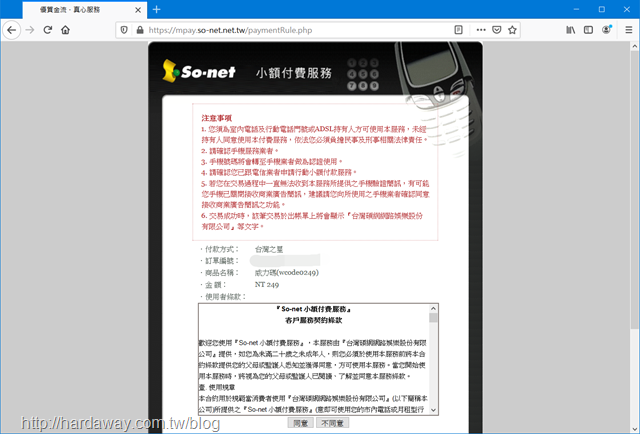Click the 使用者條款 label
The width and height of the screenshot is (640, 434).
(x=225, y=296)
